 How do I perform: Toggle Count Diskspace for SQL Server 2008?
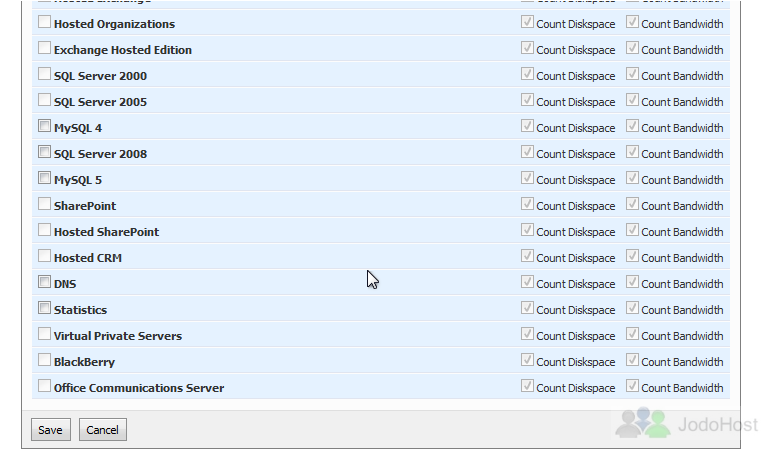click(x=527, y=152)
